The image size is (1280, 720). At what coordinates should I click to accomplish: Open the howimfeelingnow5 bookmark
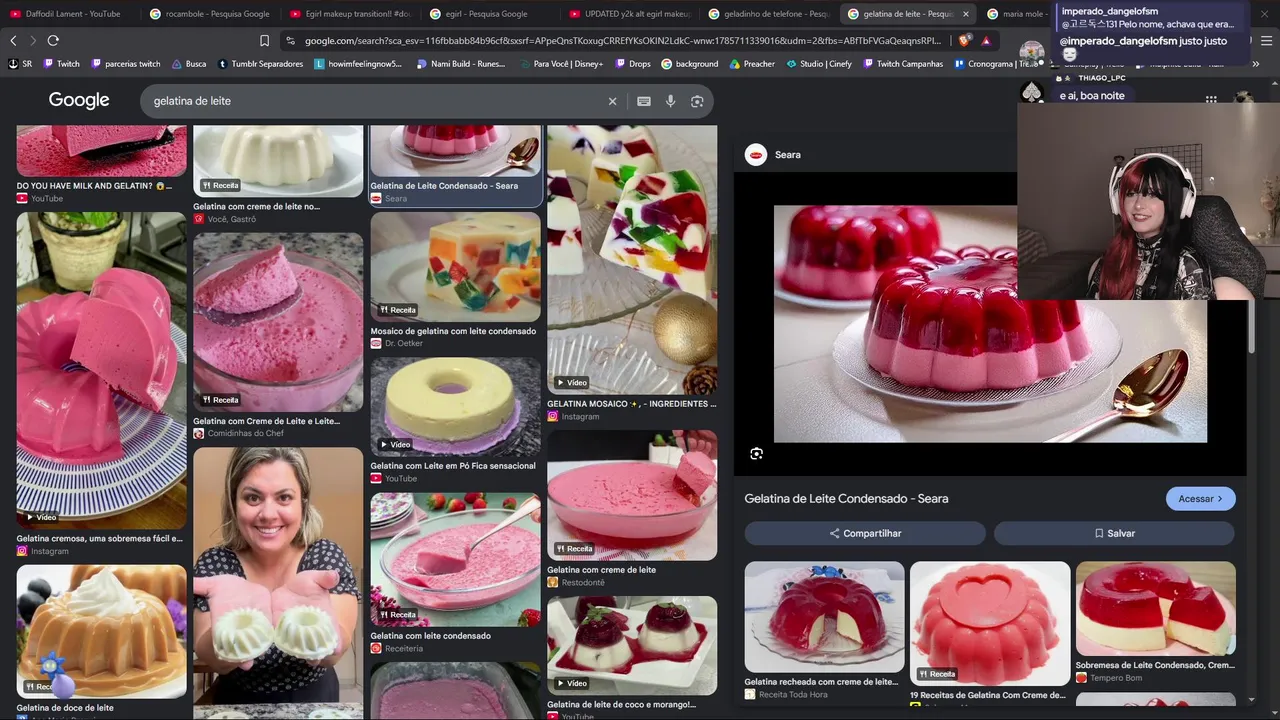358,63
